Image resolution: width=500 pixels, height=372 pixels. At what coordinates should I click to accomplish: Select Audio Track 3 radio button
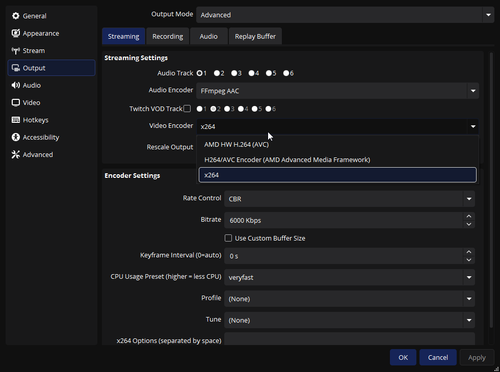click(x=234, y=73)
